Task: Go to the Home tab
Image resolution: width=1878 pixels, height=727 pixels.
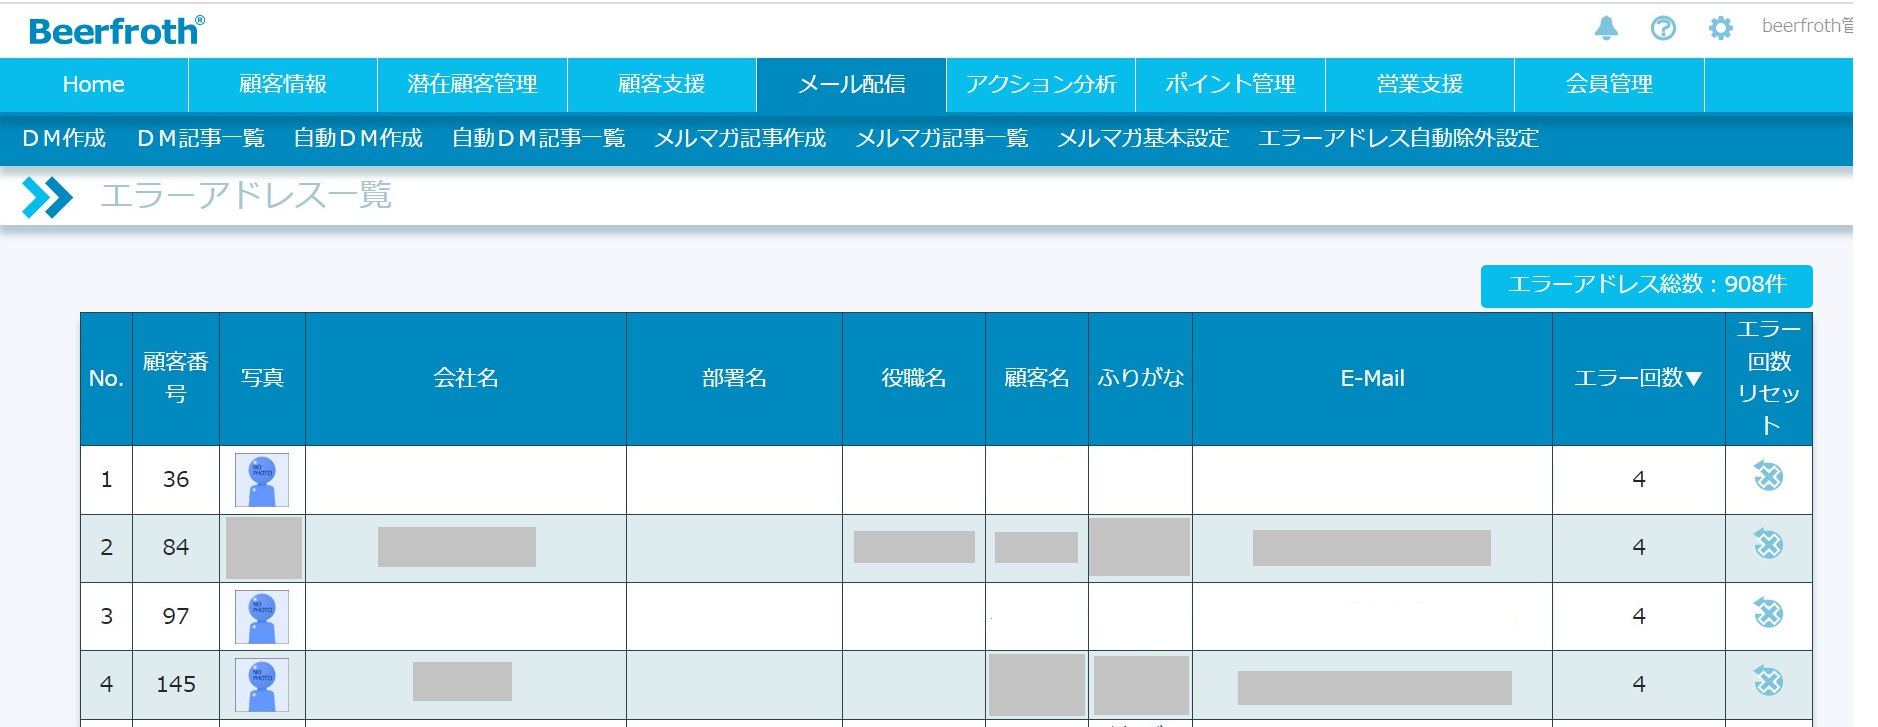Action: [94, 85]
